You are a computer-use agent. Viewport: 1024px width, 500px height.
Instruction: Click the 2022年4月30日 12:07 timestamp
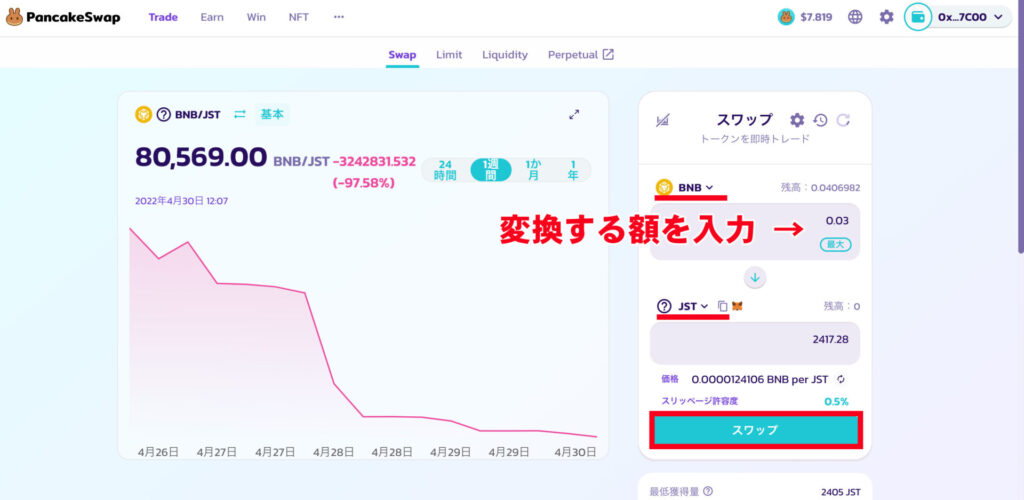tap(182, 201)
